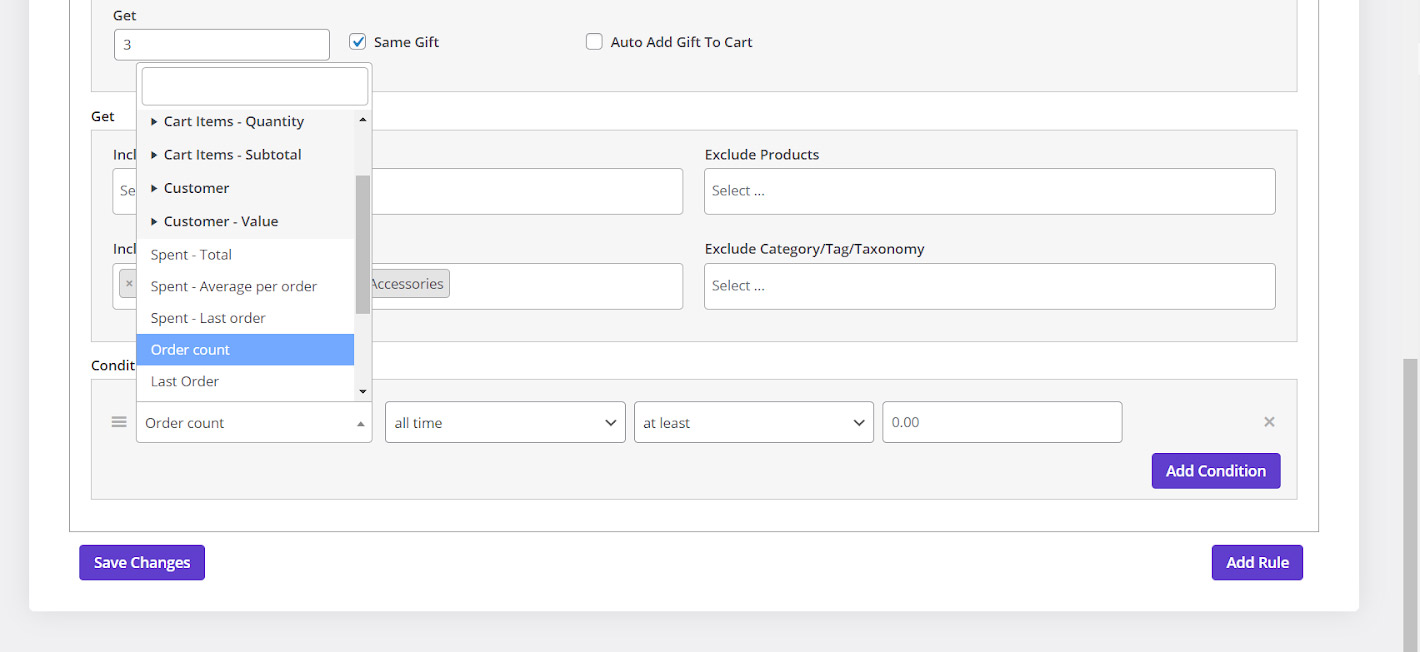The height and width of the screenshot is (652, 1420).
Task: Remove the condition with the X icon
Action: pos(1269,422)
